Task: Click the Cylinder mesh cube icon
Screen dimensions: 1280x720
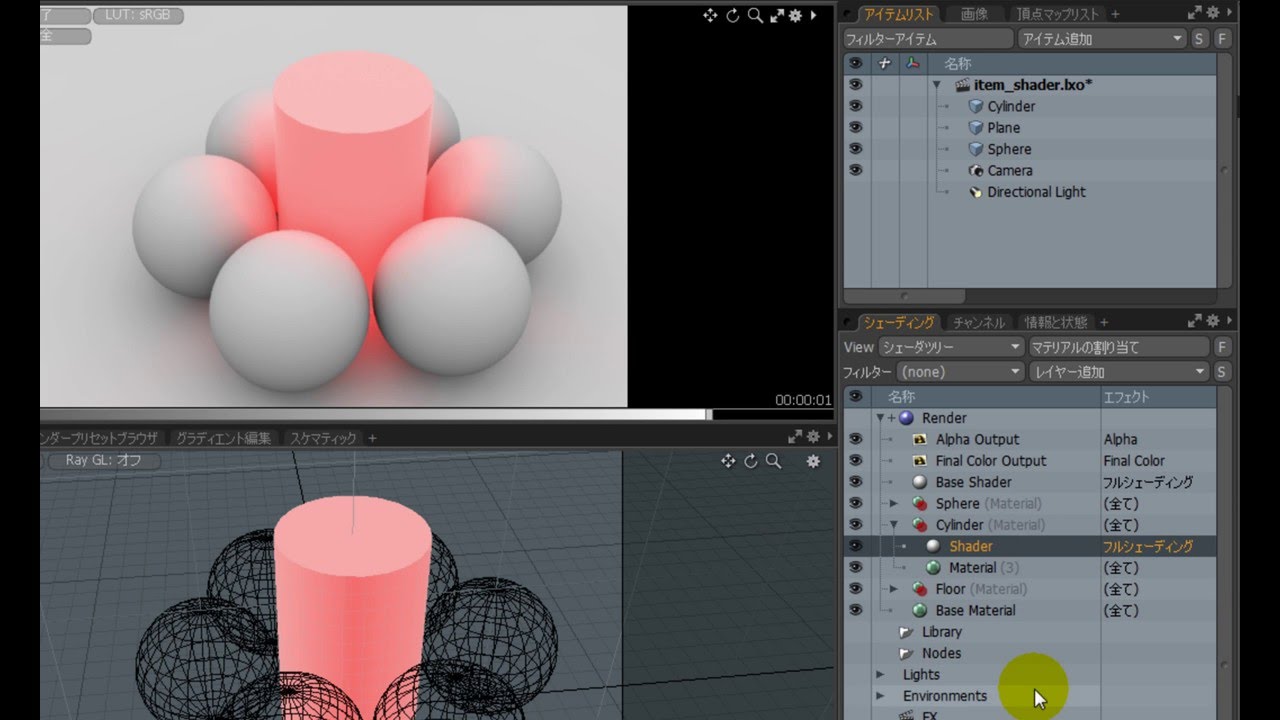Action: tap(977, 106)
